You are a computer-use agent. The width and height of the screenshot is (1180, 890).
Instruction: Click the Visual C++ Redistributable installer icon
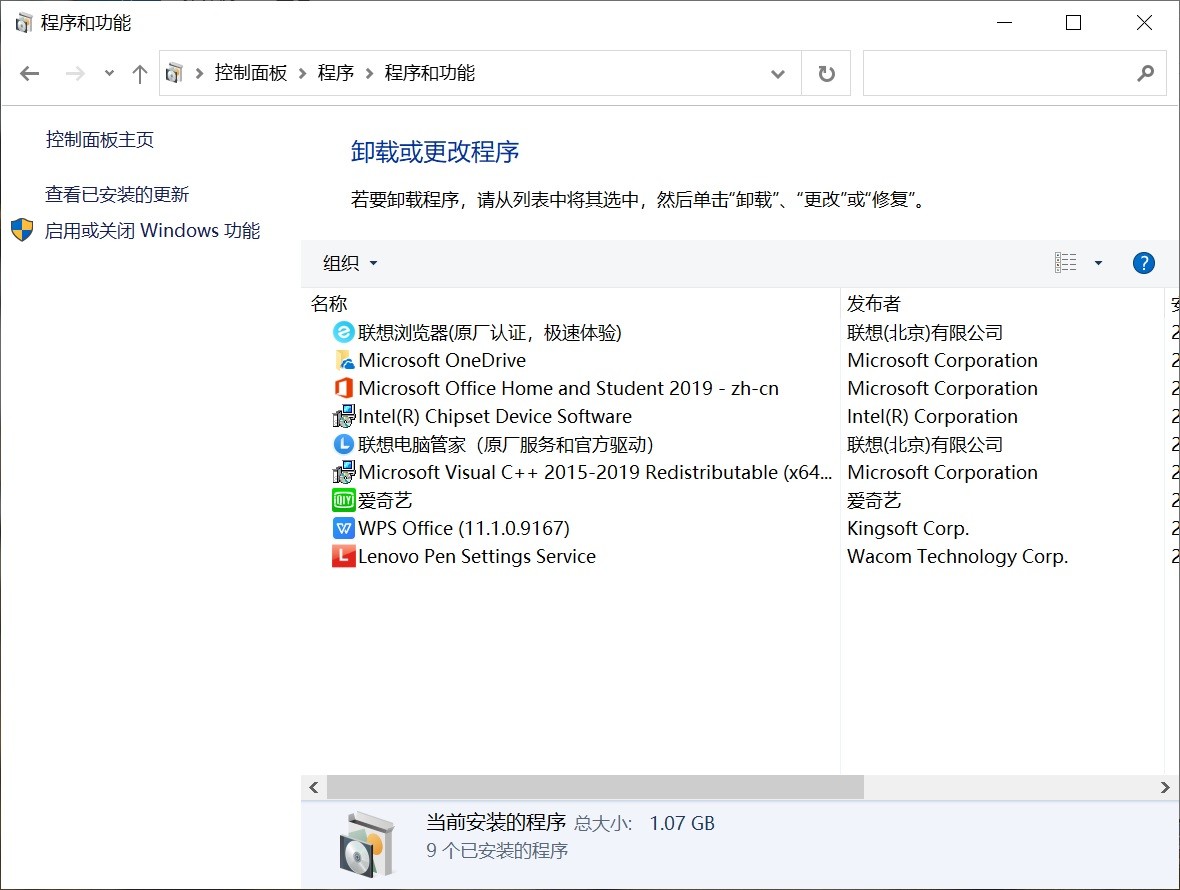(343, 472)
